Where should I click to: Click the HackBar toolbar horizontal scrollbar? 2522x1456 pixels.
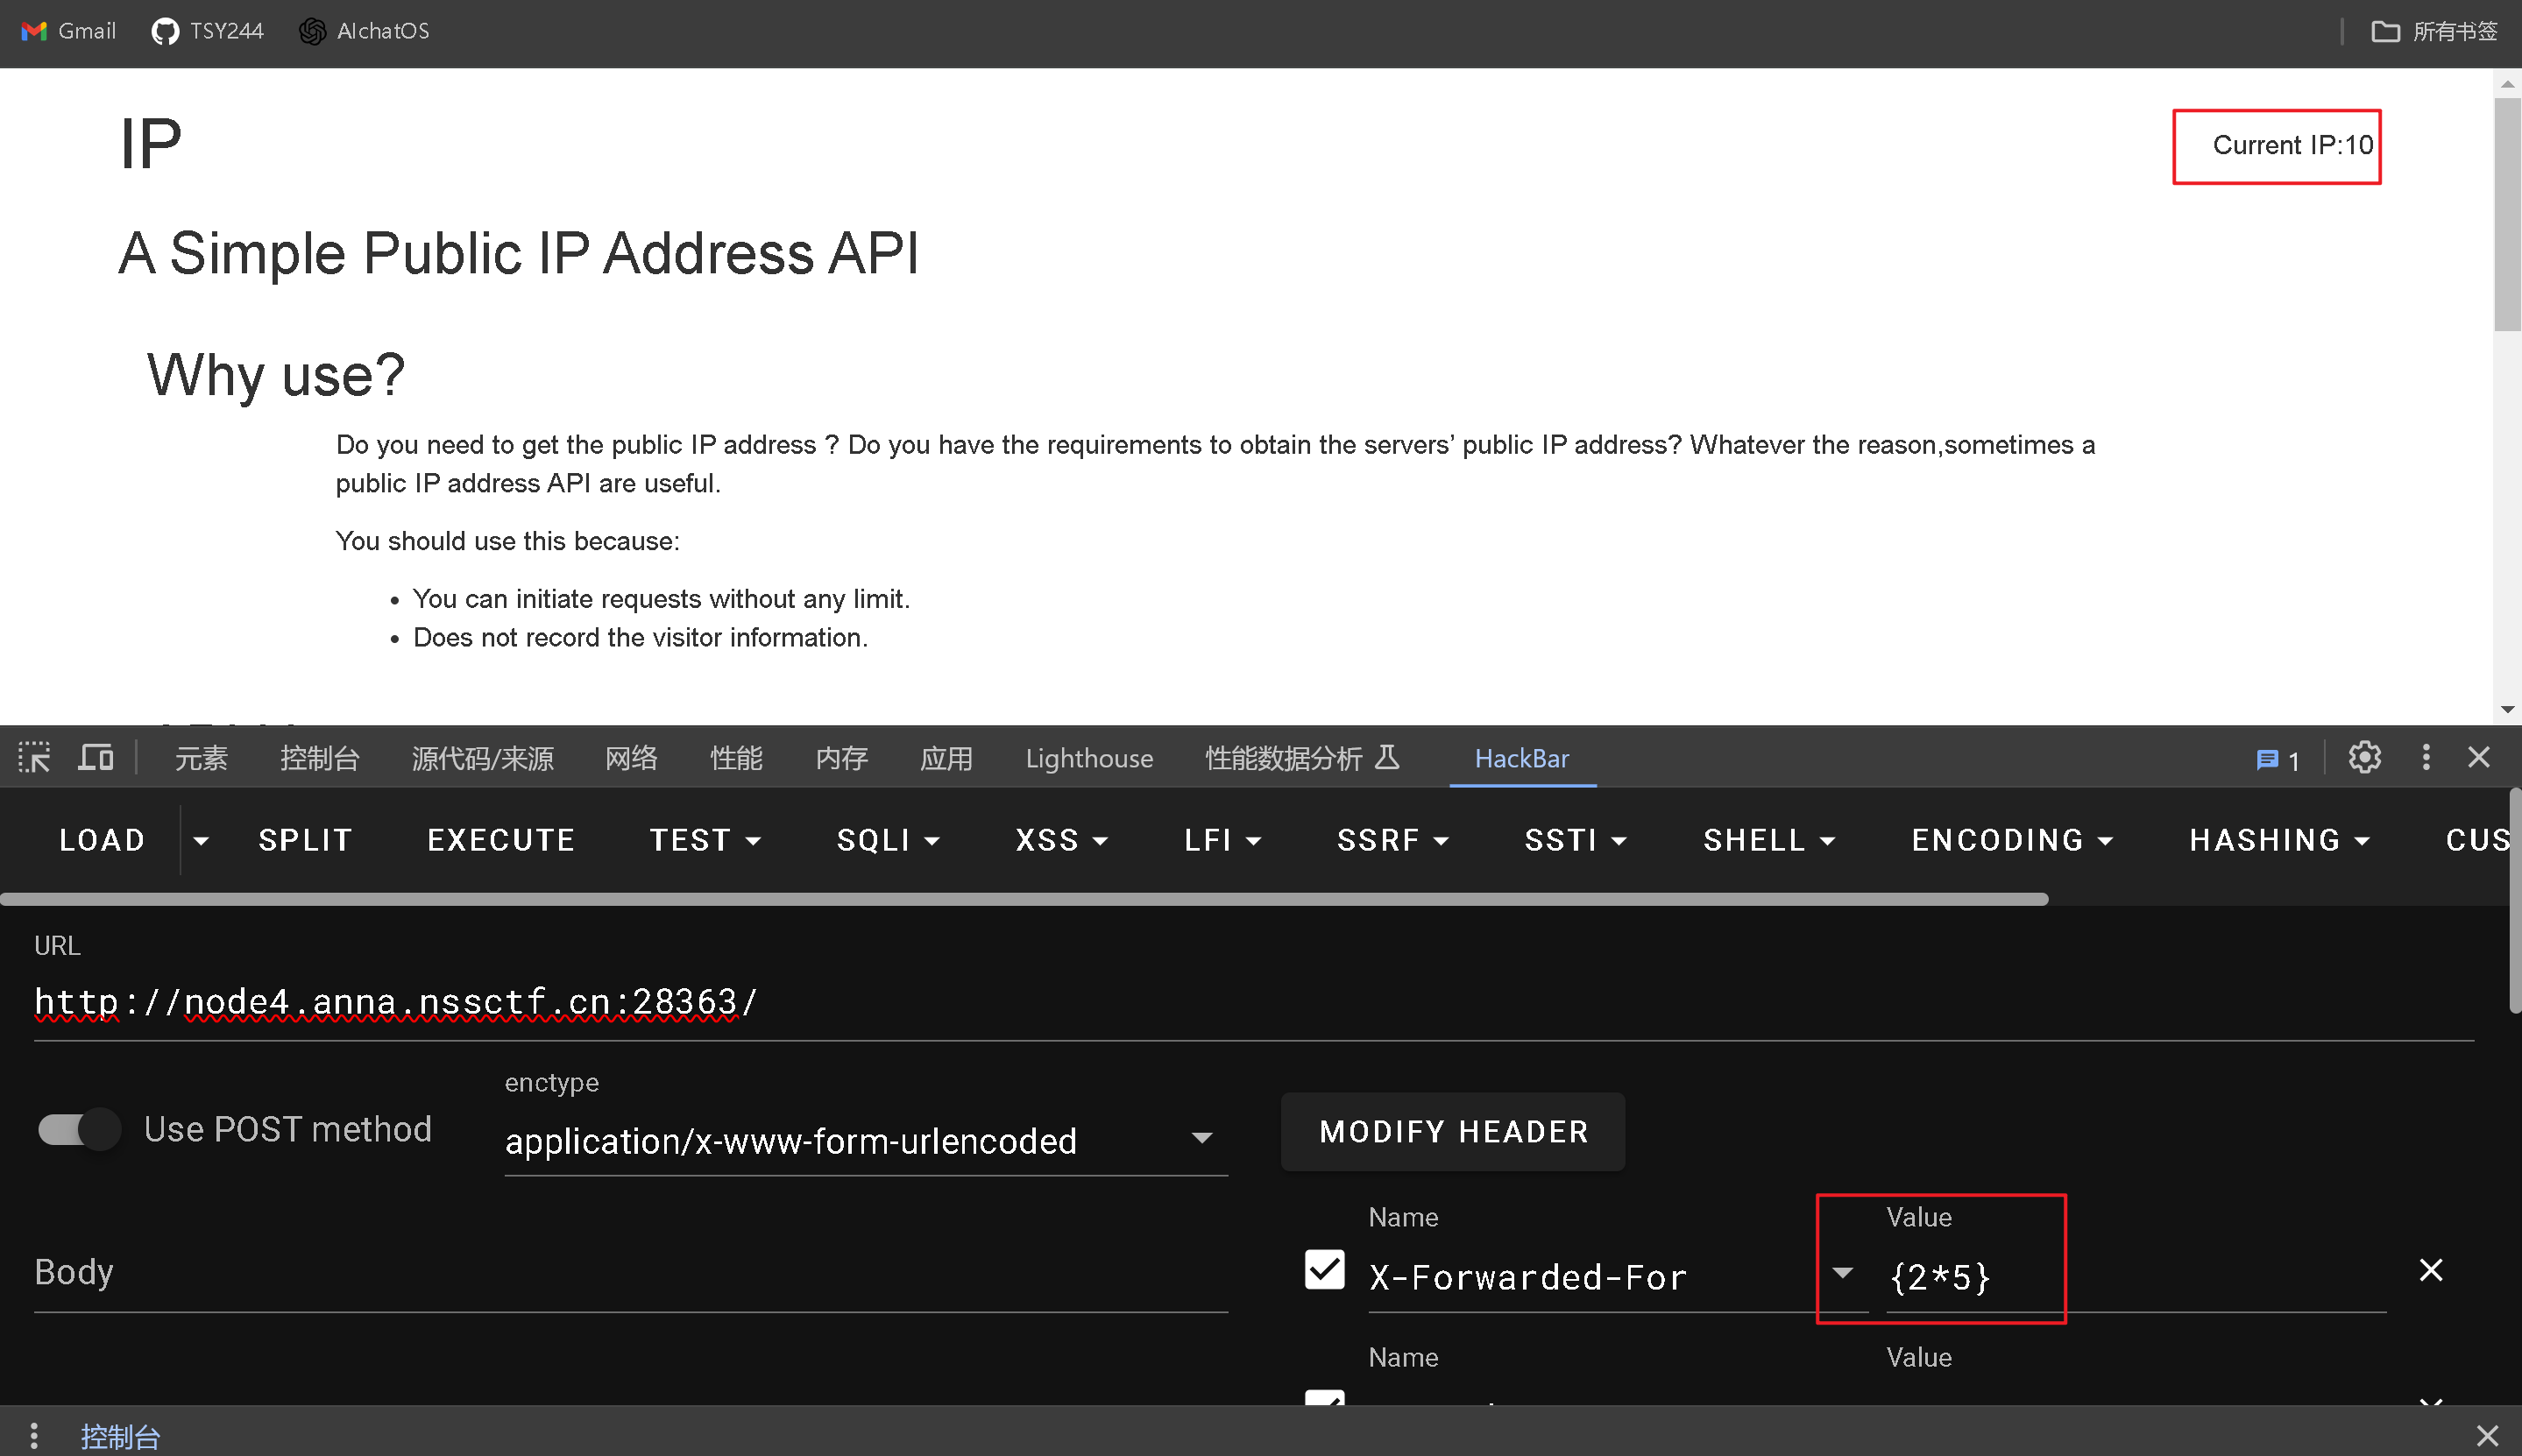[1024, 899]
